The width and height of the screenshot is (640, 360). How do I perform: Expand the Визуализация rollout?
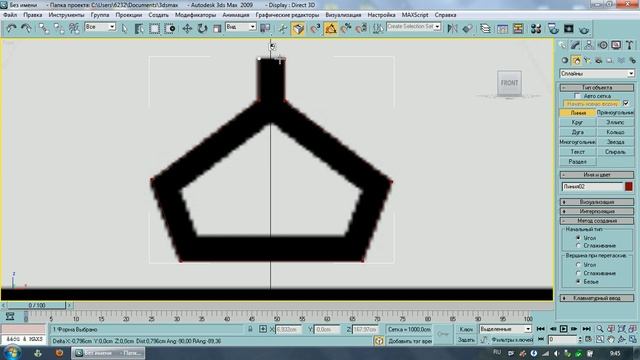(x=597, y=202)
